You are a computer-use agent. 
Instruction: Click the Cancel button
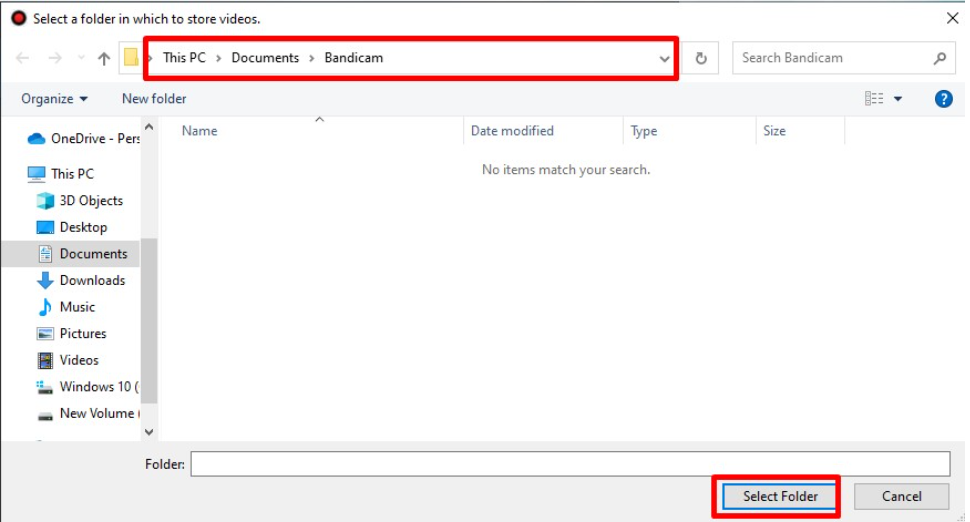pos(901,496)
